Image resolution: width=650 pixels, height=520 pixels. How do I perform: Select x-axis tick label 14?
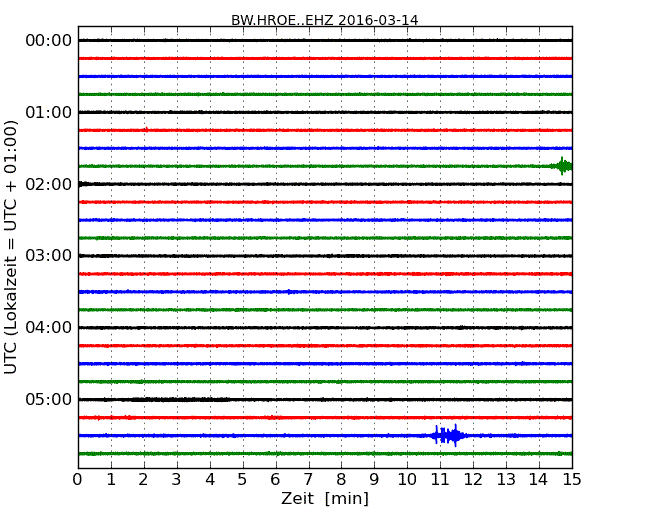tap(538, 479)
